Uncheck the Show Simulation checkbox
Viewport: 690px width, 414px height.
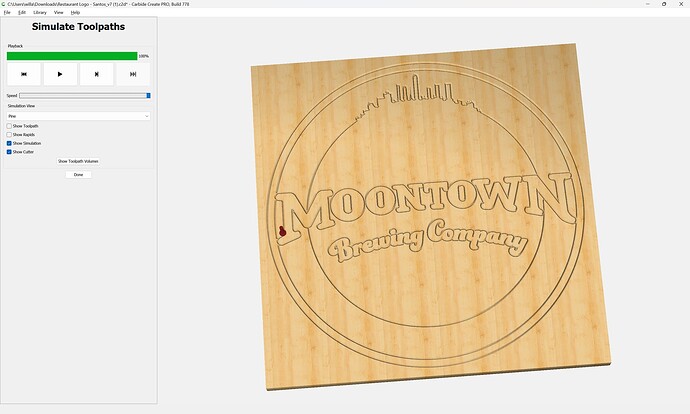[9, 143]
